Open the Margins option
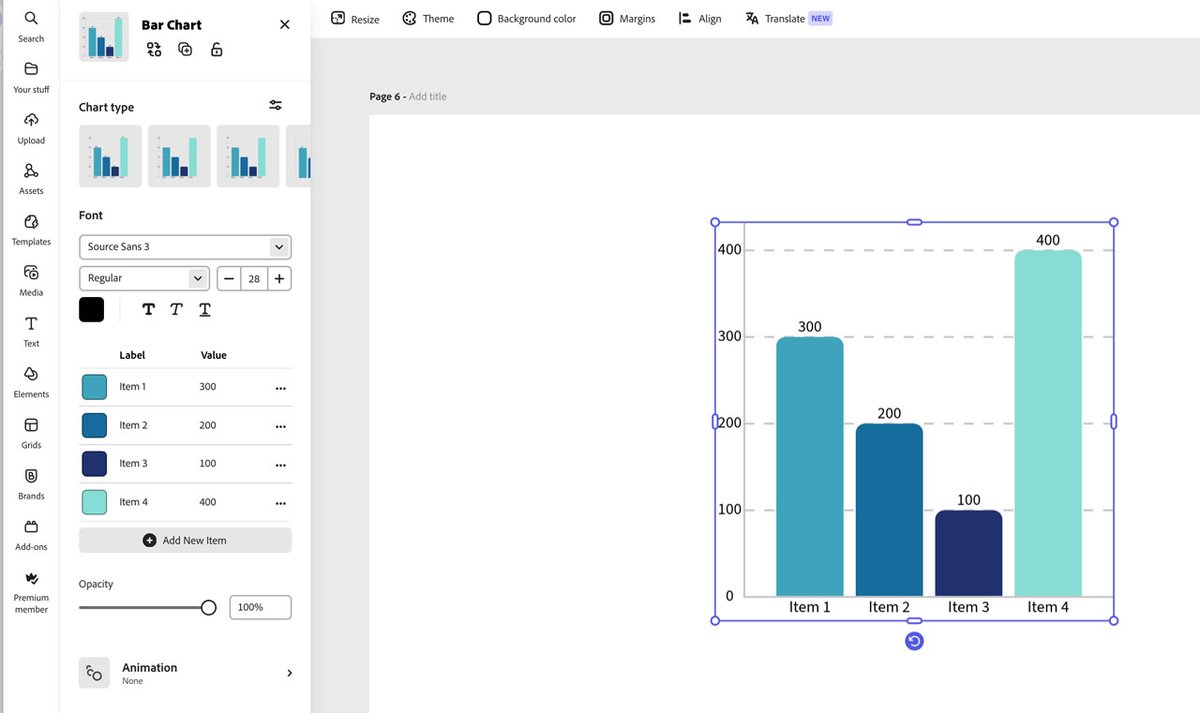This screenshot has width=1200, height=713. coord(627,18)
